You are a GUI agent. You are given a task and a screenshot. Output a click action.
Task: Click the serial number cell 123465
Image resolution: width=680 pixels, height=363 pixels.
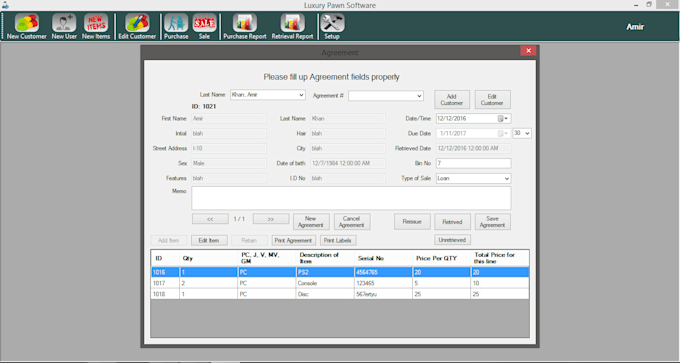coord(383,283)
